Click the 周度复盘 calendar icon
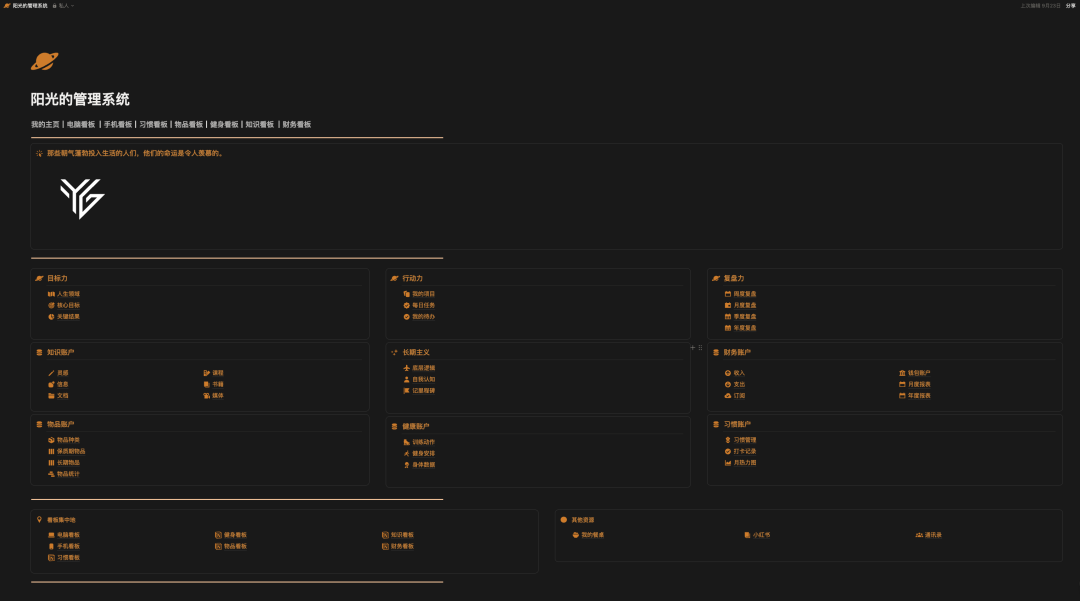 (728, 294)
